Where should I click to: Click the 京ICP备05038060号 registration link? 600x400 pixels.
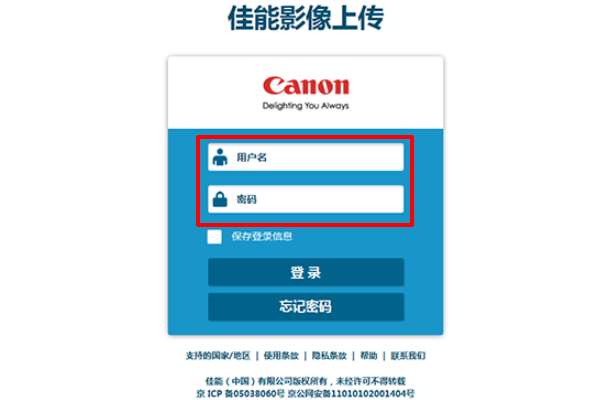coord(241,393)
